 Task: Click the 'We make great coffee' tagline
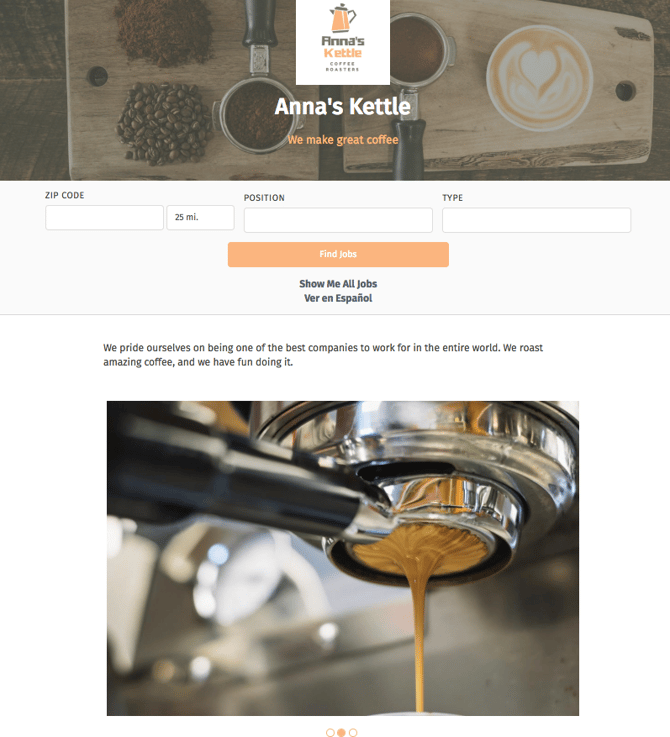pos(343,140)
